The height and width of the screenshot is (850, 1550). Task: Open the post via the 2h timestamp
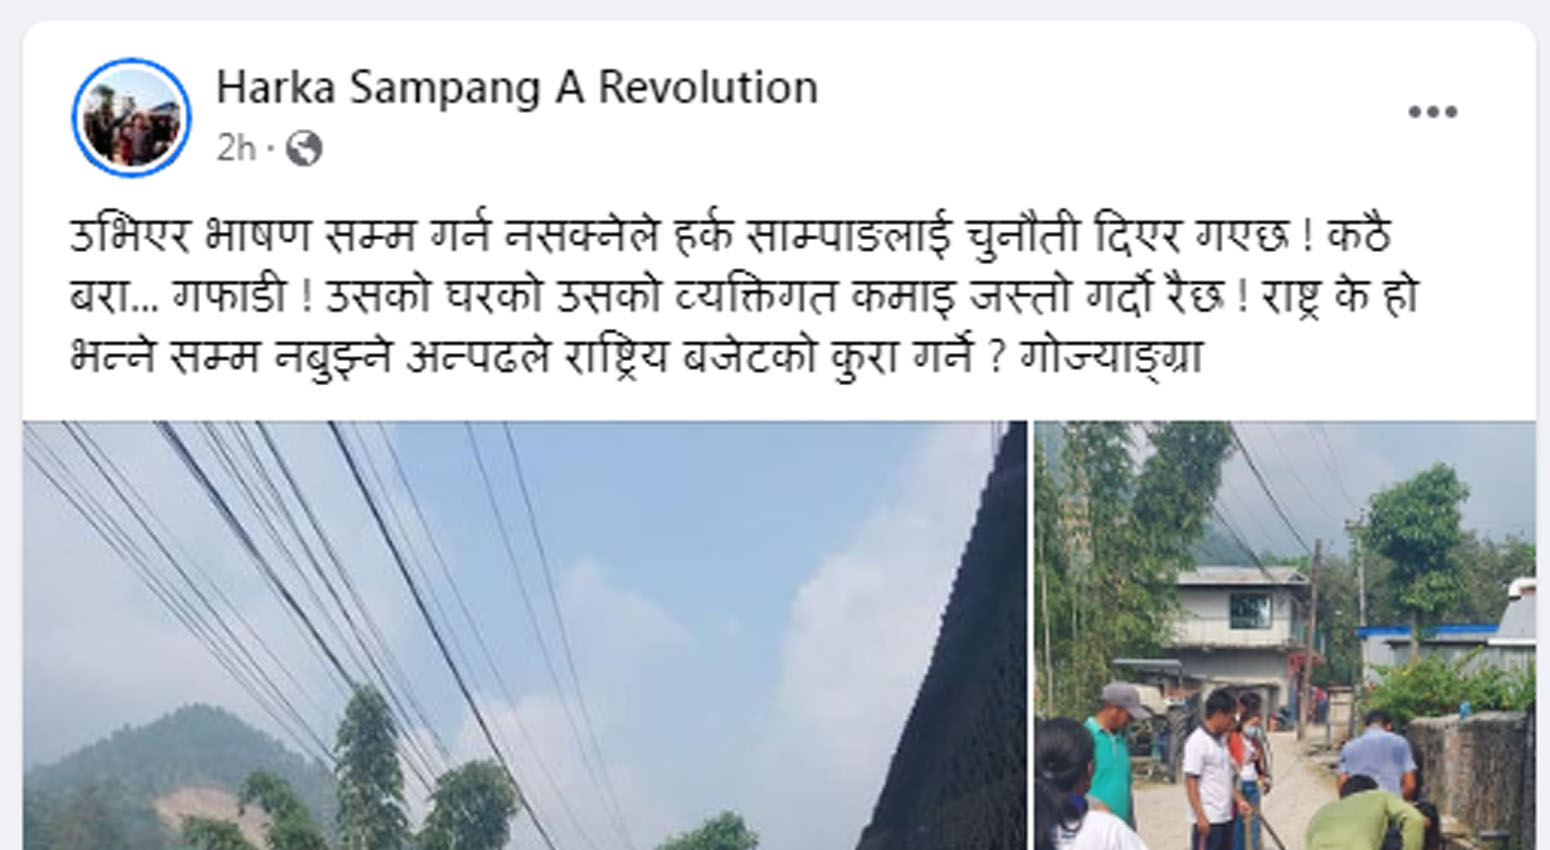coord(236,149)
